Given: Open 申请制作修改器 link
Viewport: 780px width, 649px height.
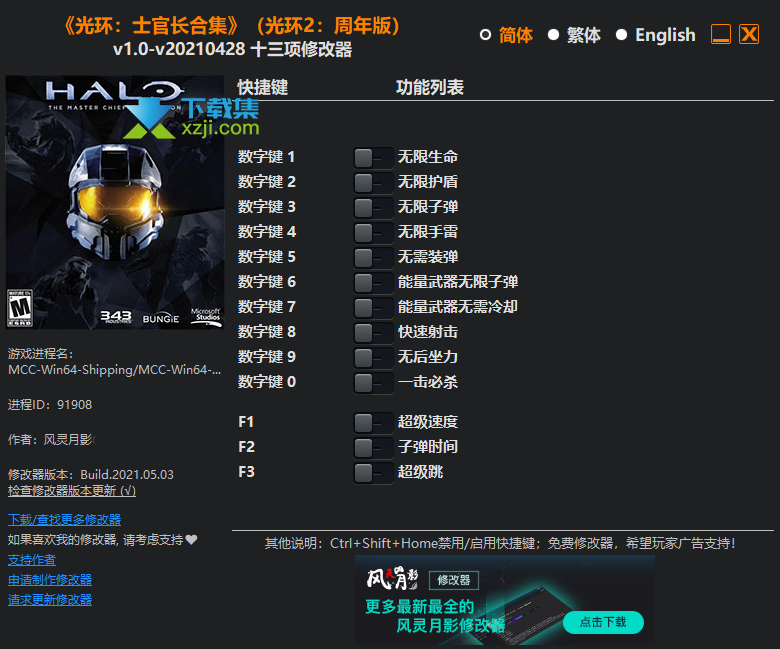Looking at the screenshot, I should coord(50,580).
